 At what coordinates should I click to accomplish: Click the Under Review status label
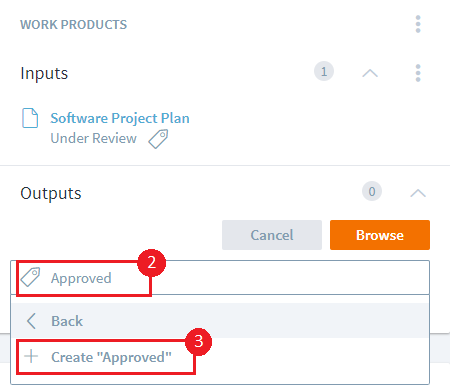click(94, 138)
